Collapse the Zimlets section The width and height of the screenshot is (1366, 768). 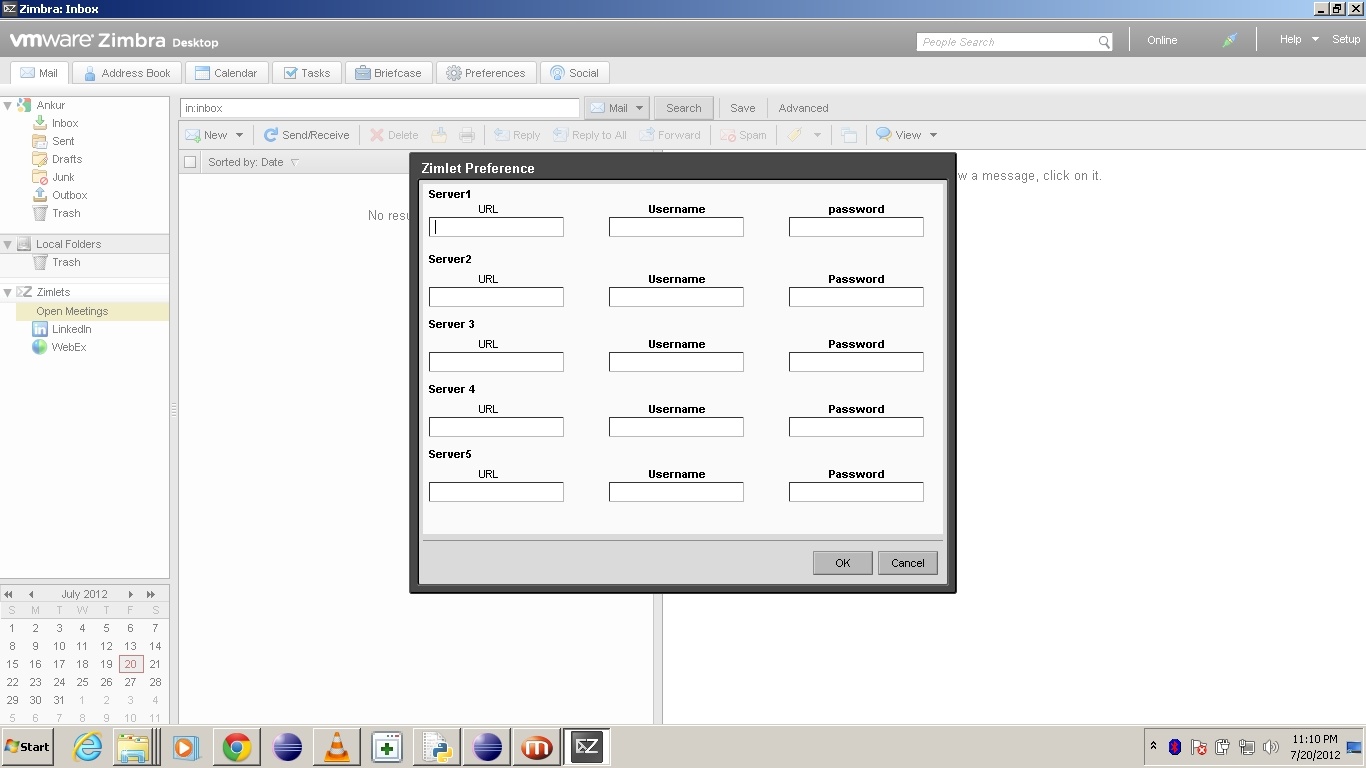[x=8, y=292]
